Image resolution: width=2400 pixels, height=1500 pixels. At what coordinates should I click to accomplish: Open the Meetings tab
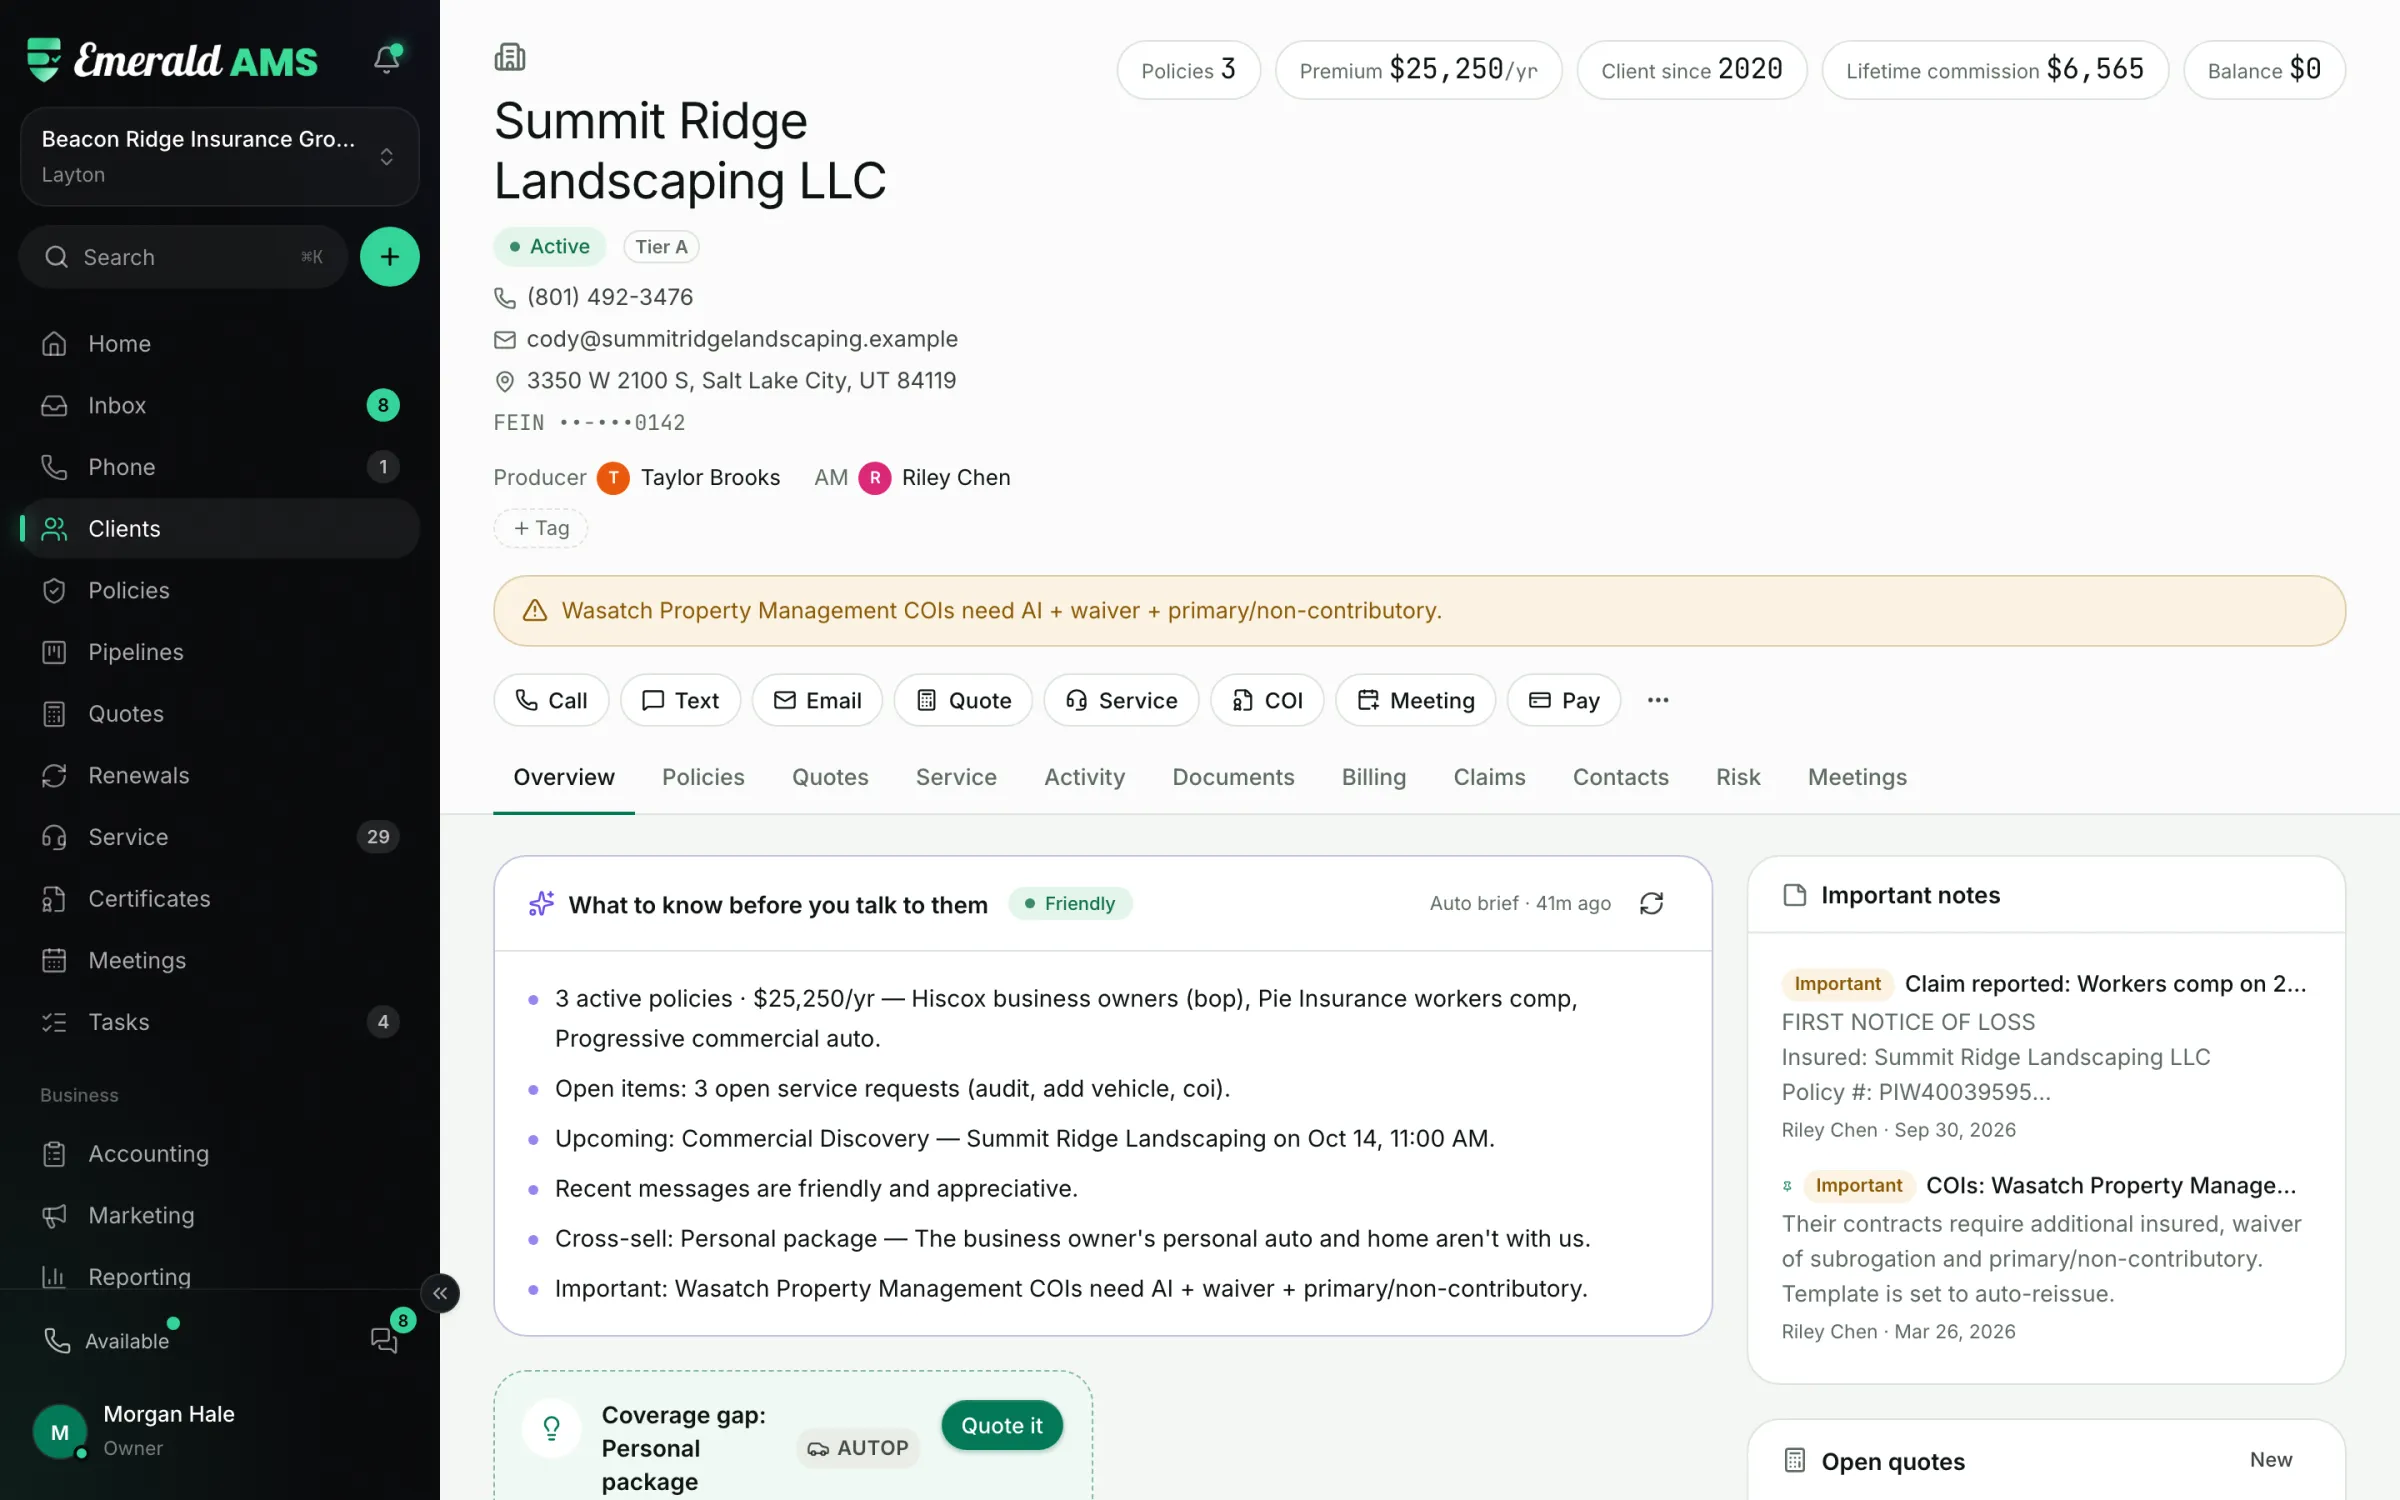(x=1857, y=777)
